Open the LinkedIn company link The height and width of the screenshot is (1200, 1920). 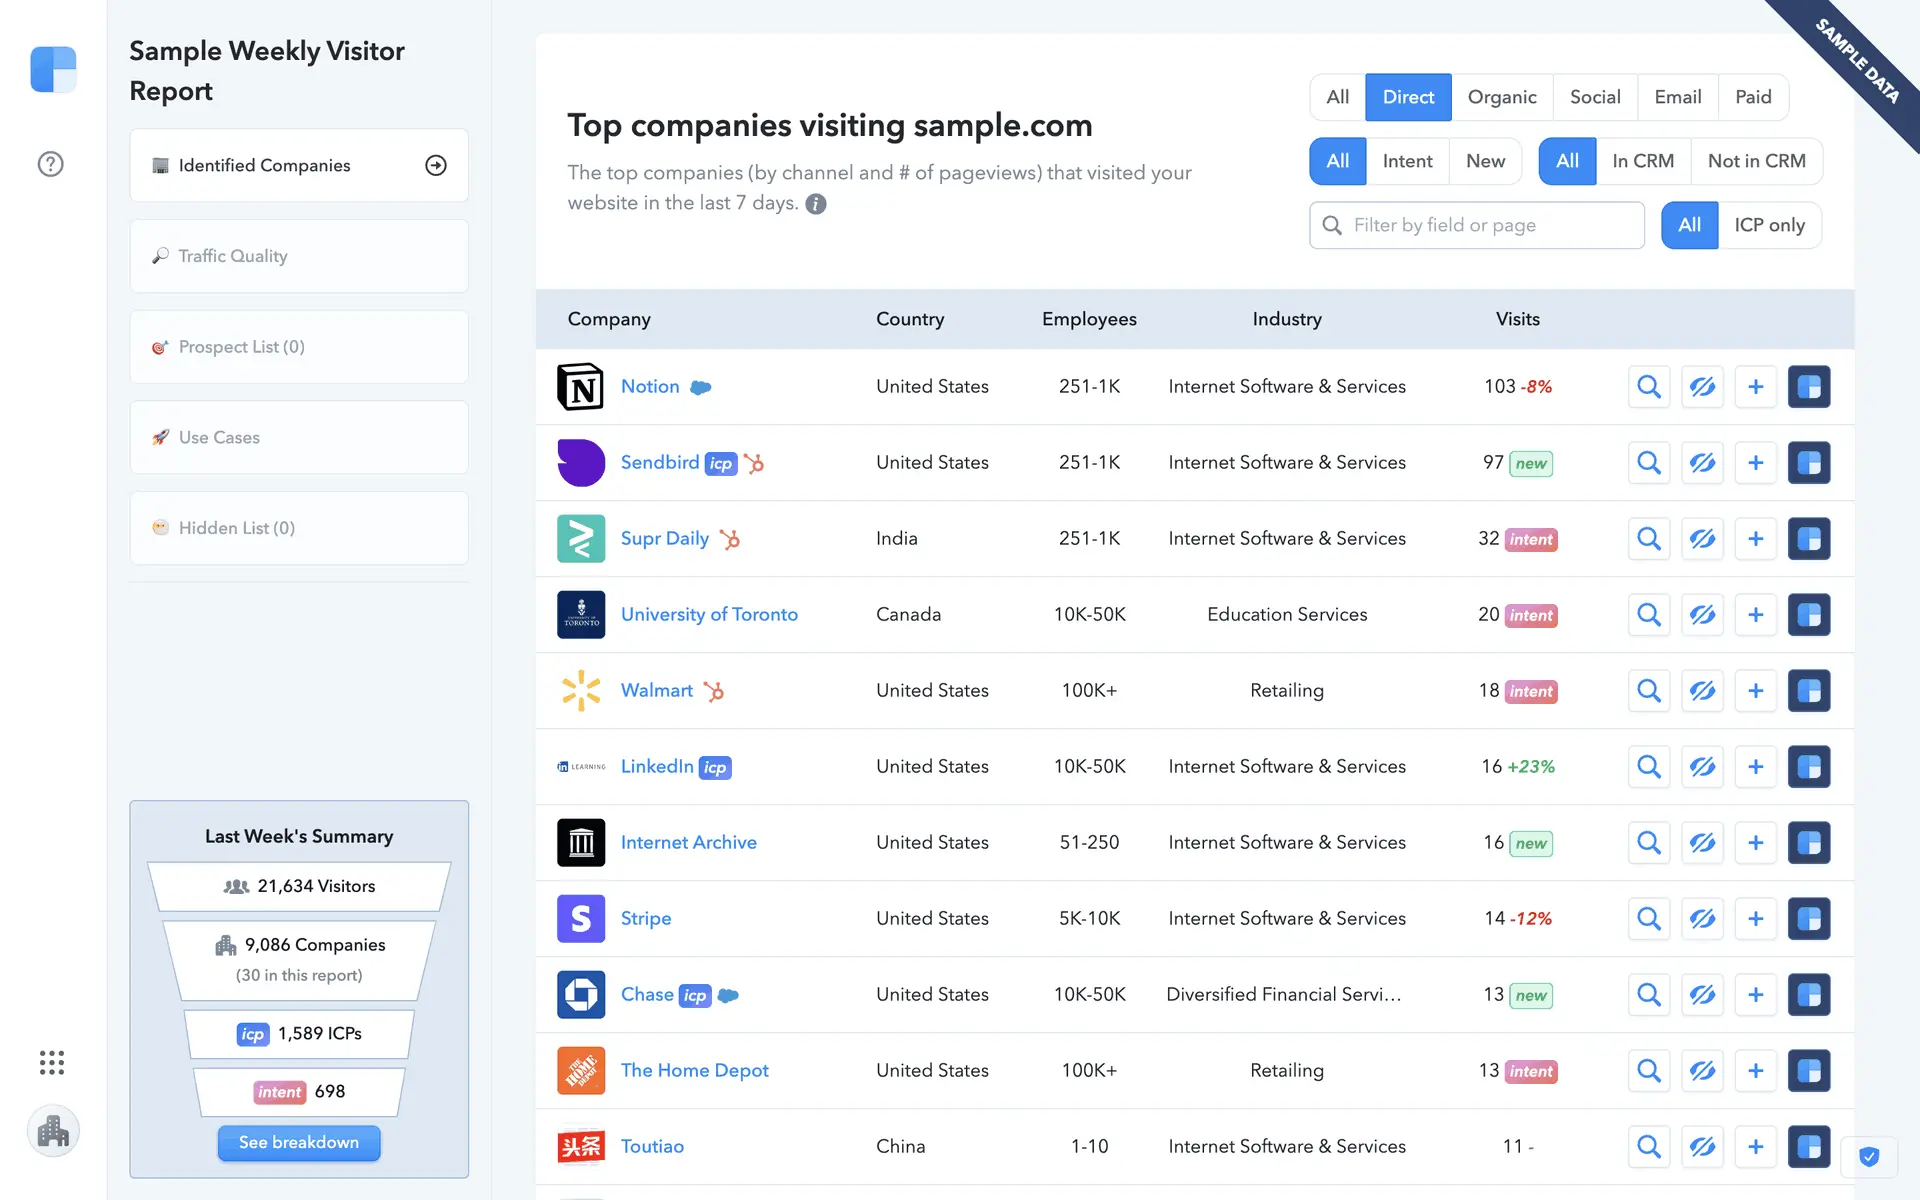[656, 766]
